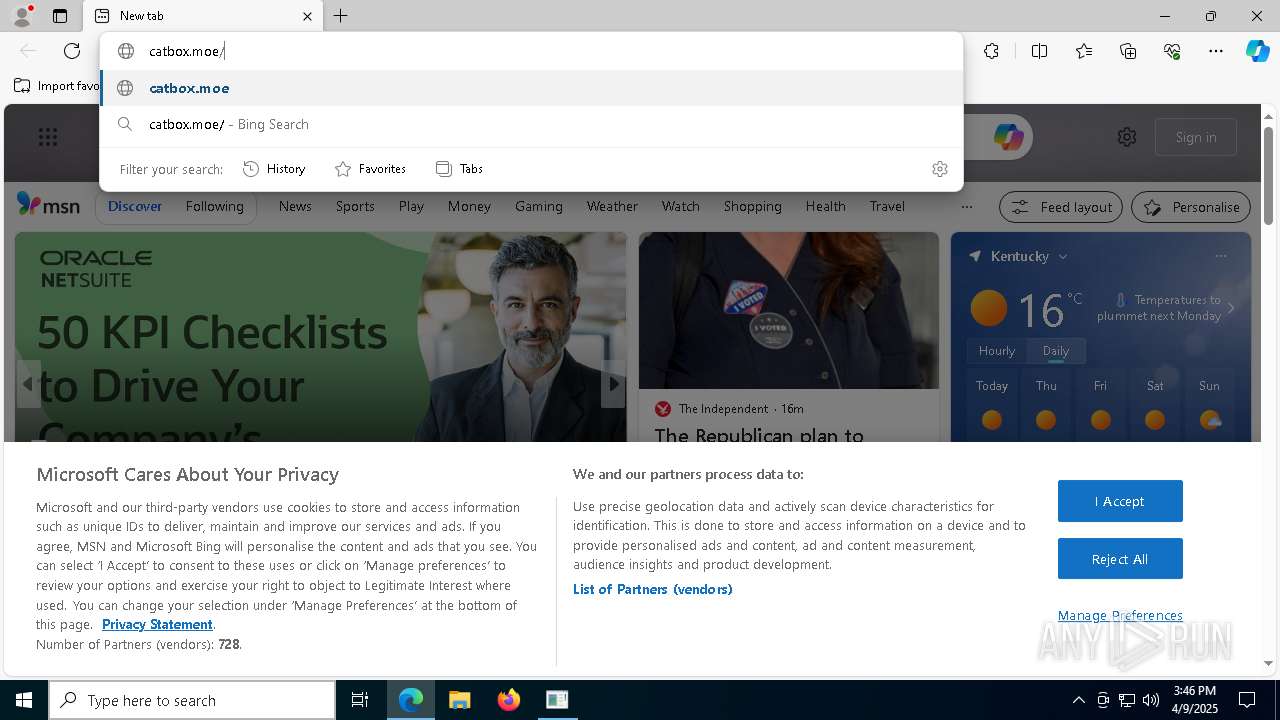Open the News category
Viewport: 1280px width, 720px height.
coord(295,206)
